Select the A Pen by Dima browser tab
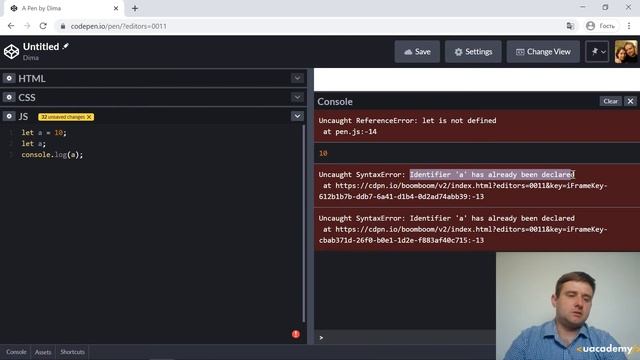The image size is (640, 360). 64,8
